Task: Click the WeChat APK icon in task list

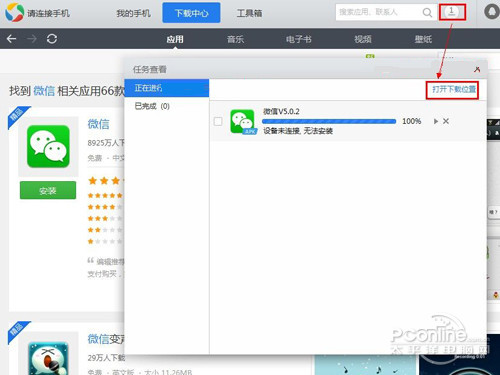Action: click(243, 122)
